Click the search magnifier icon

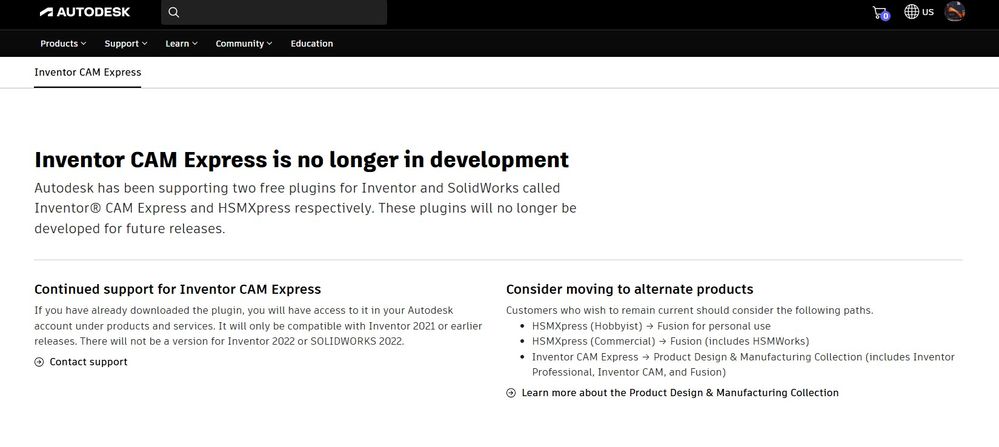[x=174, y=12]
